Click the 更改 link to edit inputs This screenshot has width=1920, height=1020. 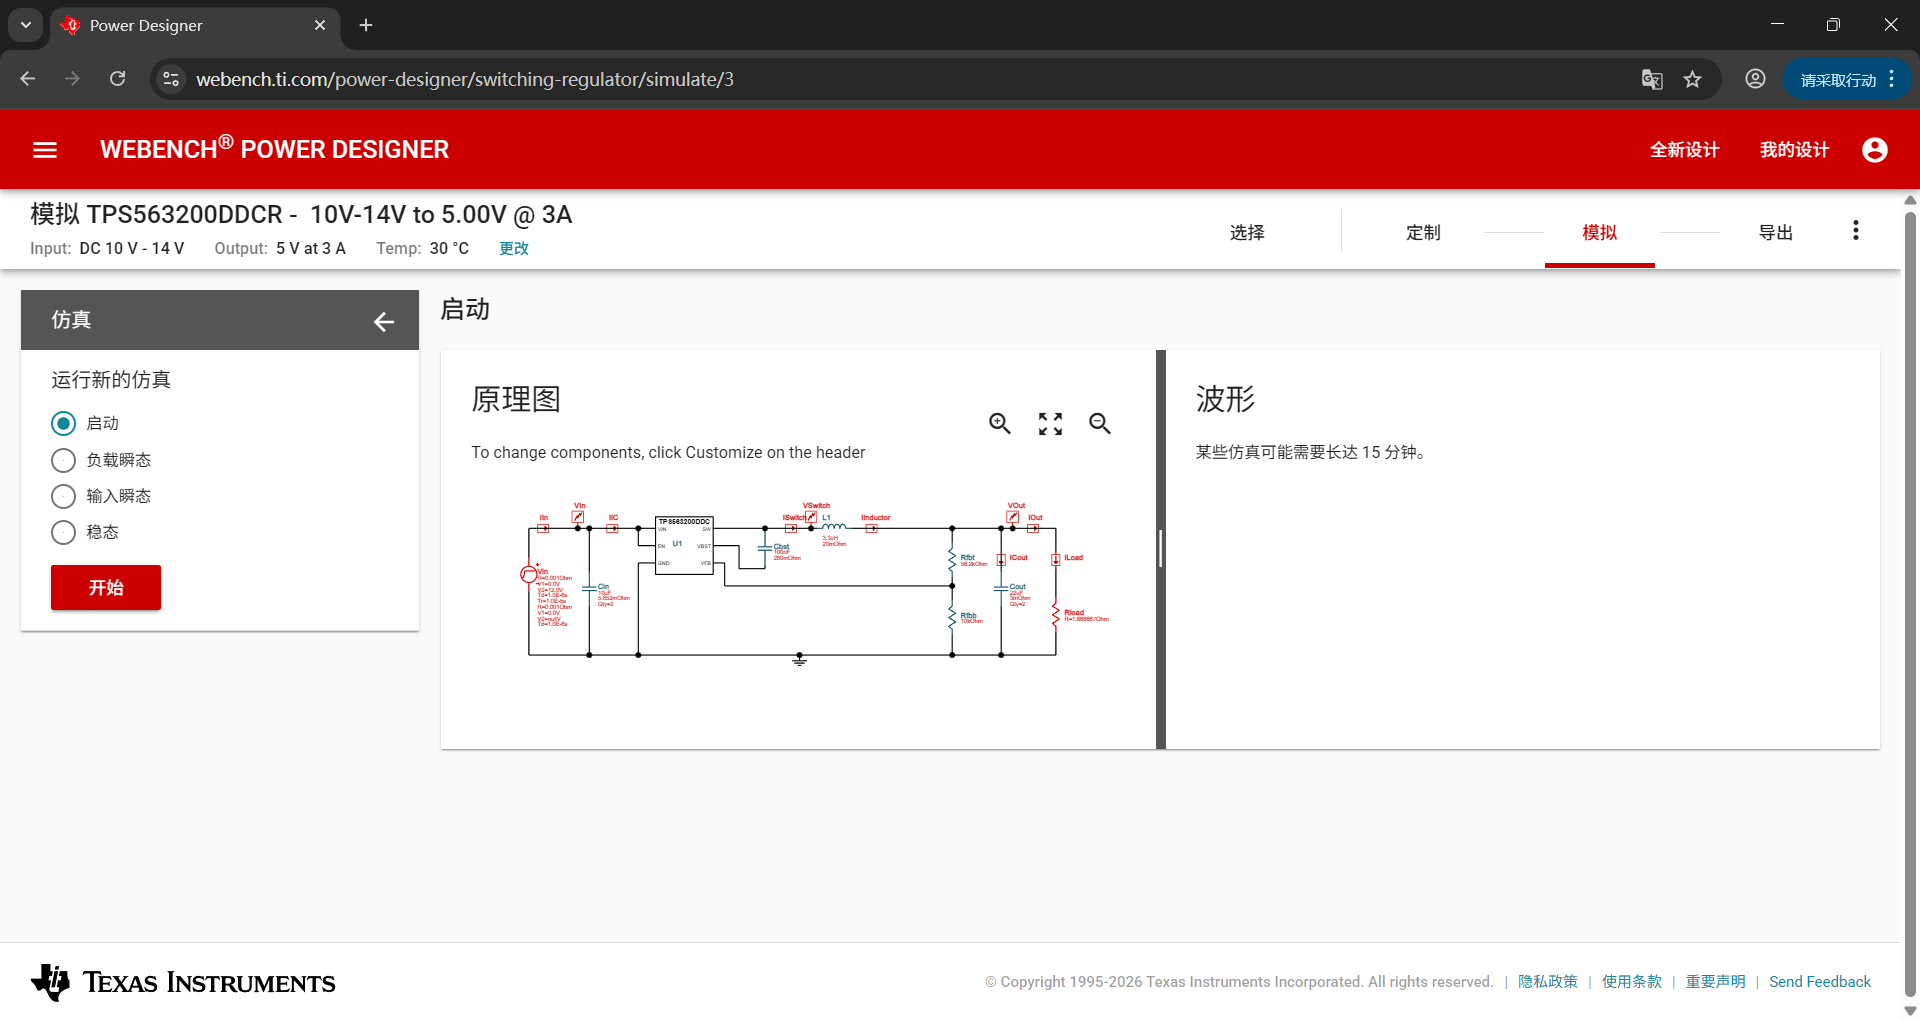(x=514, y=248)
